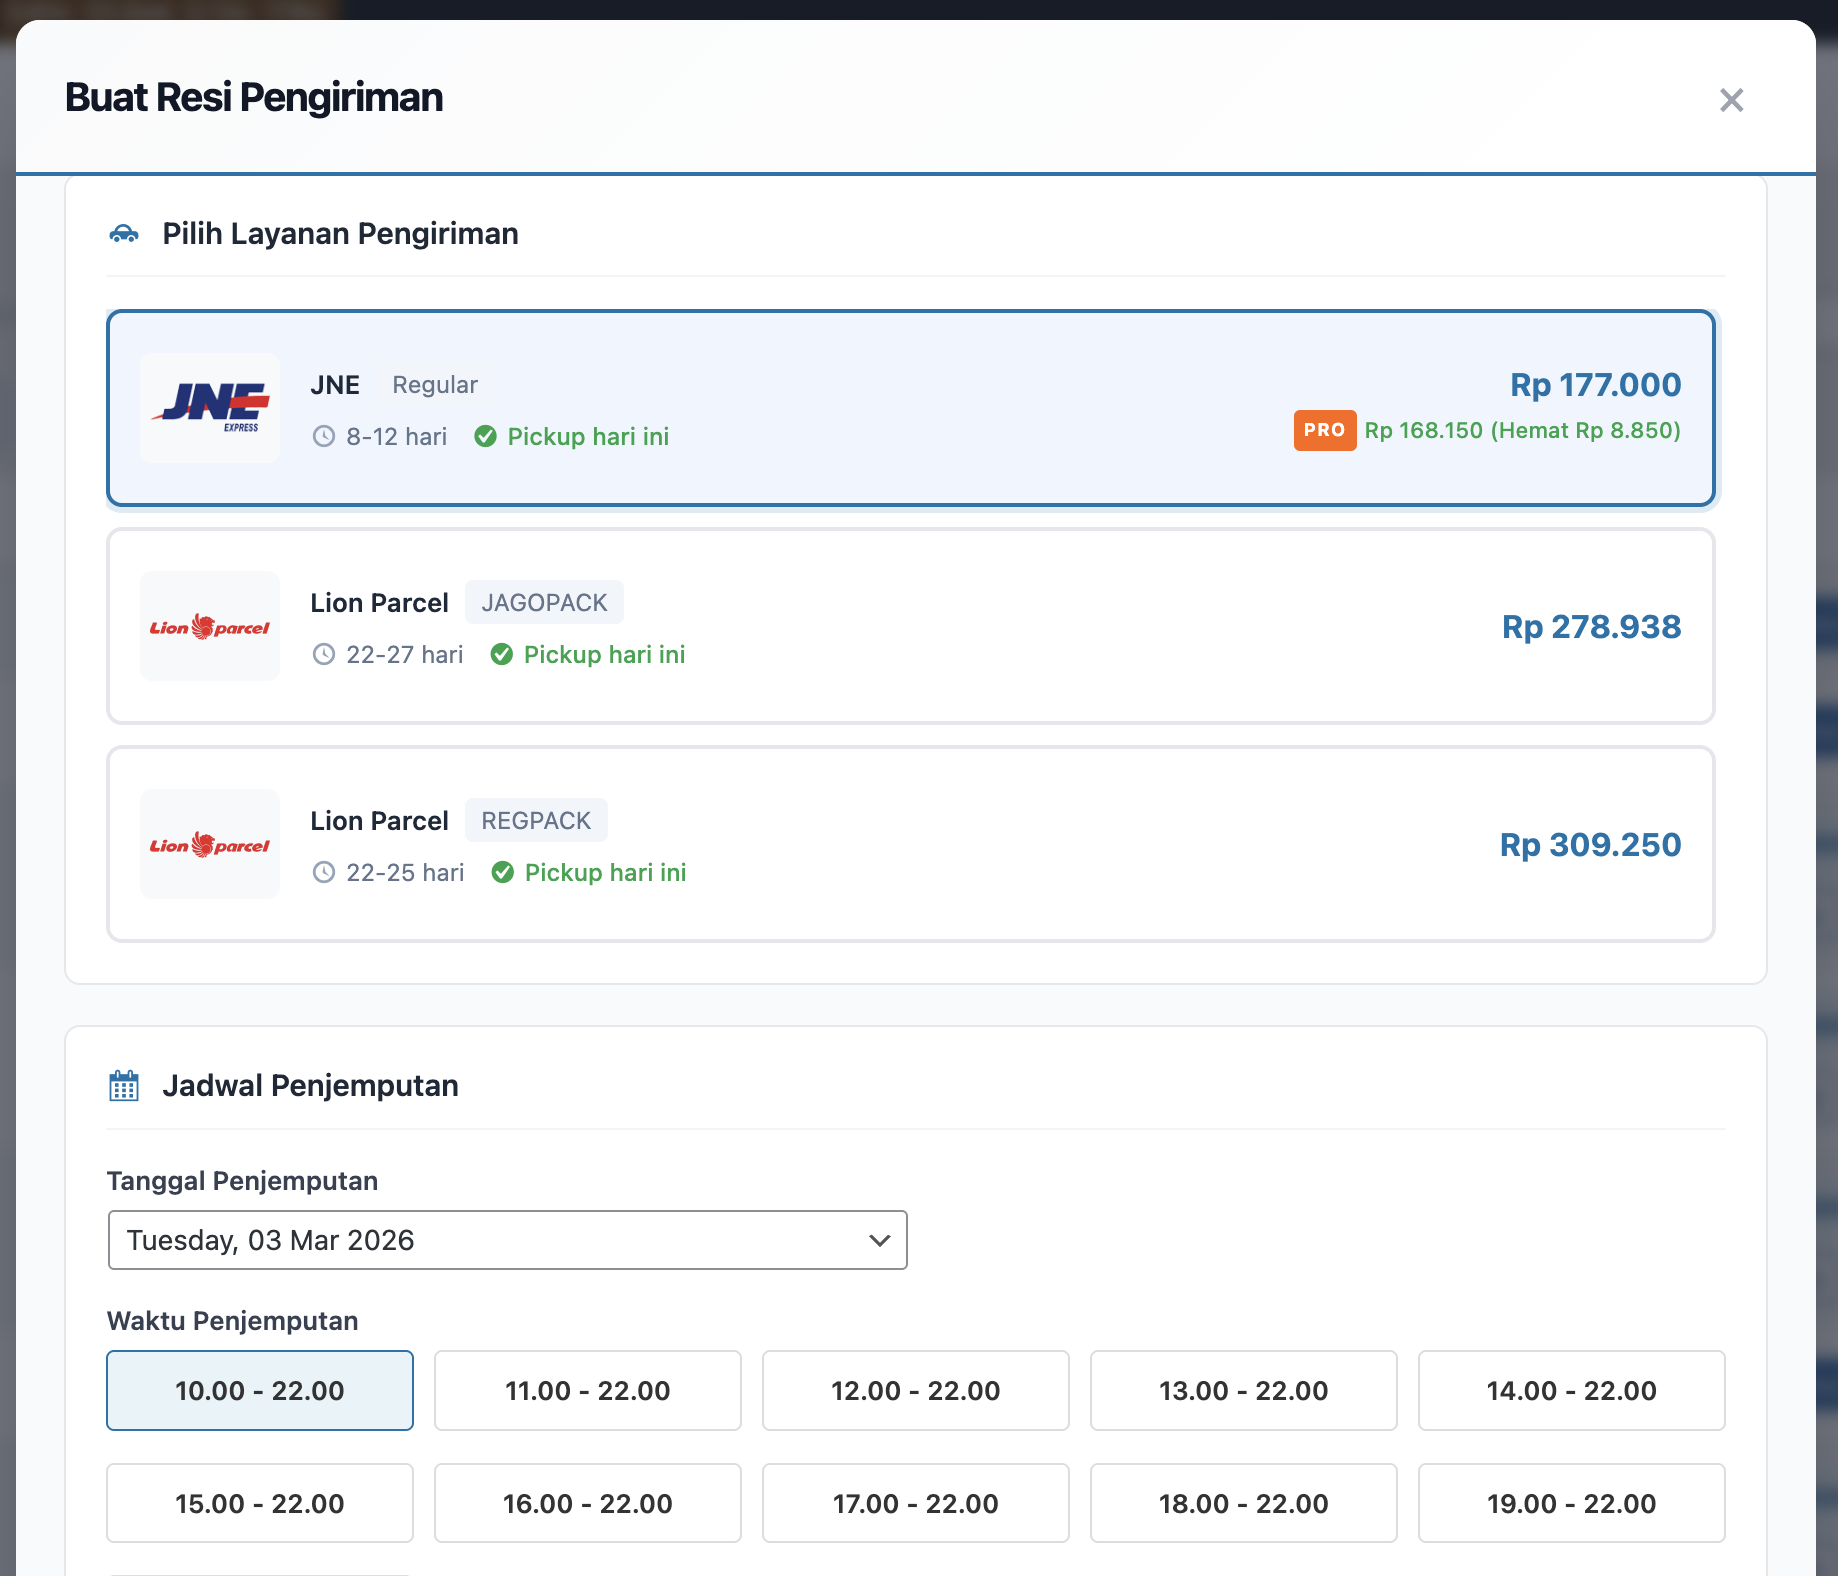
Task: Open the Tanggal Penjemputan date dropdown
Action: 507,1240
